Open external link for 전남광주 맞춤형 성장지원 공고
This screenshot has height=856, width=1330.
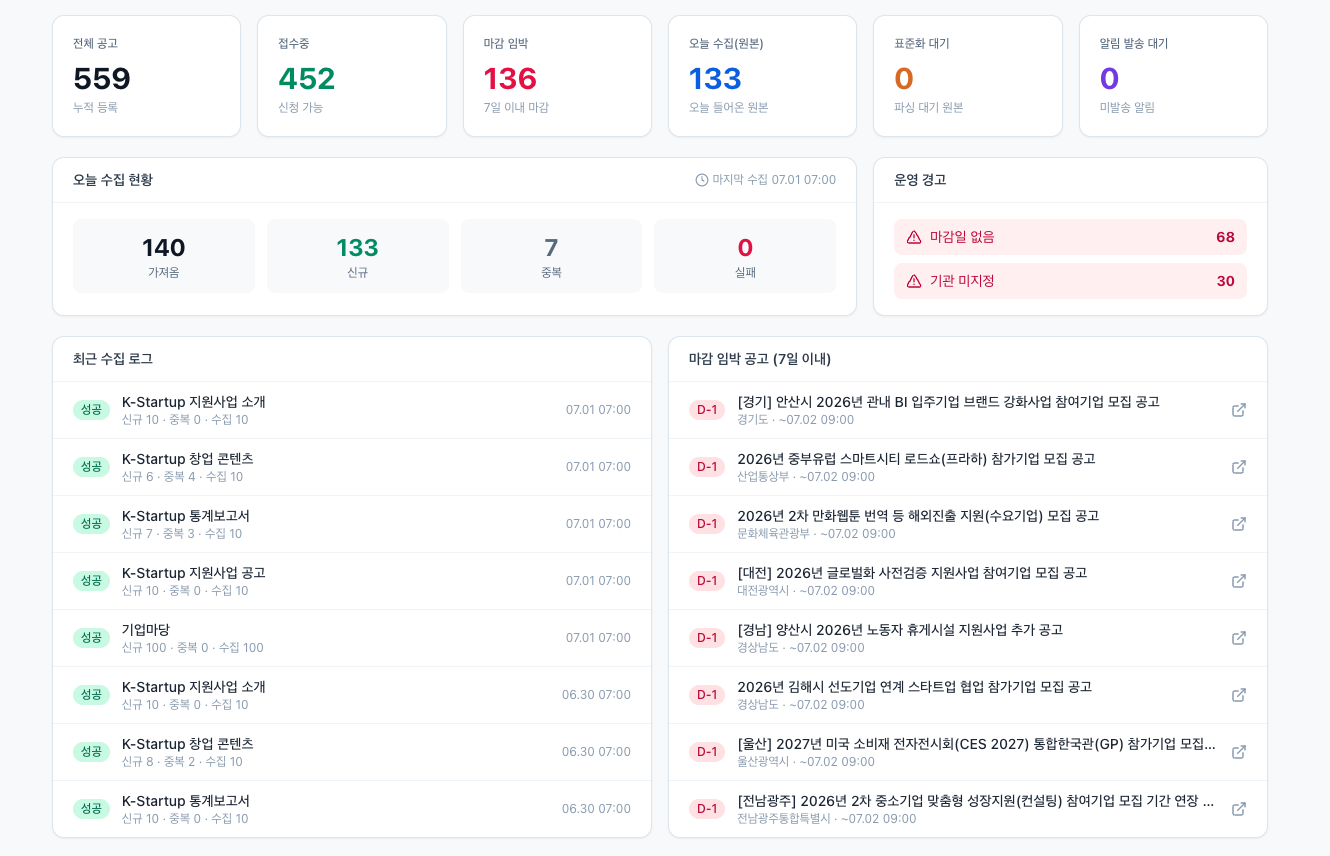coord(1238,809)
